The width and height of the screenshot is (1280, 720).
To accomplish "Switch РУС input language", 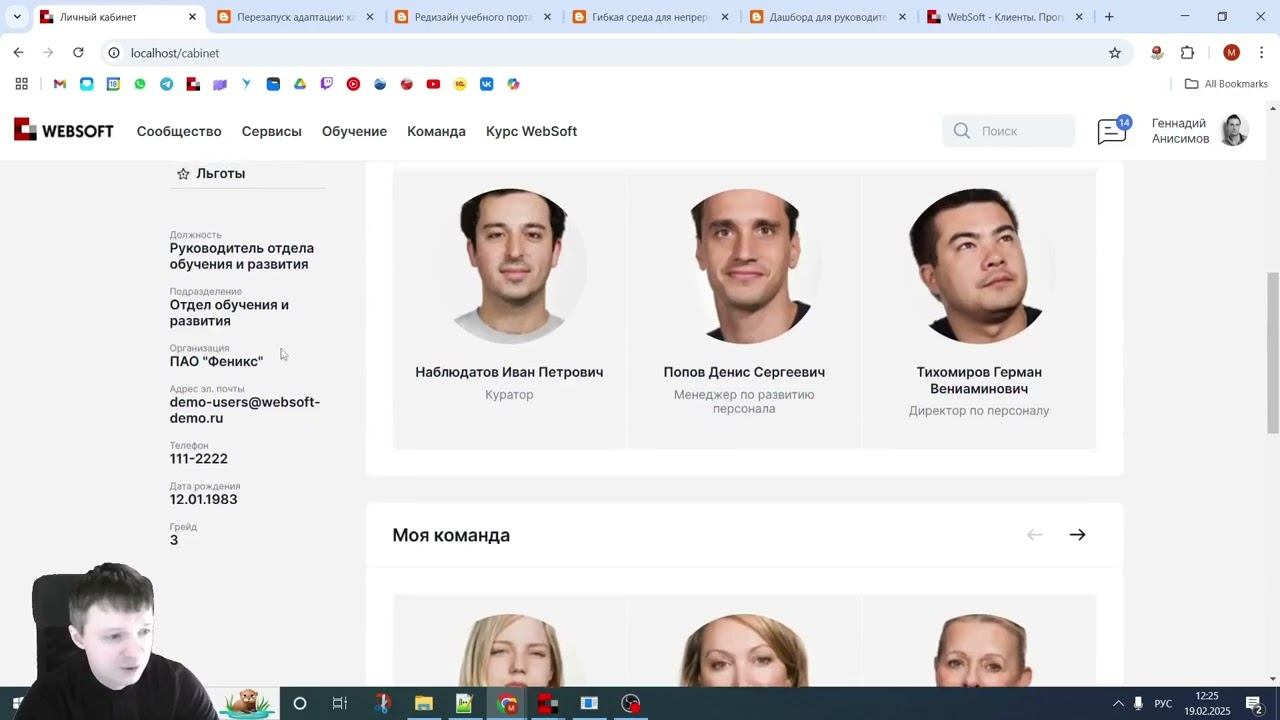I will (1163, 704).
